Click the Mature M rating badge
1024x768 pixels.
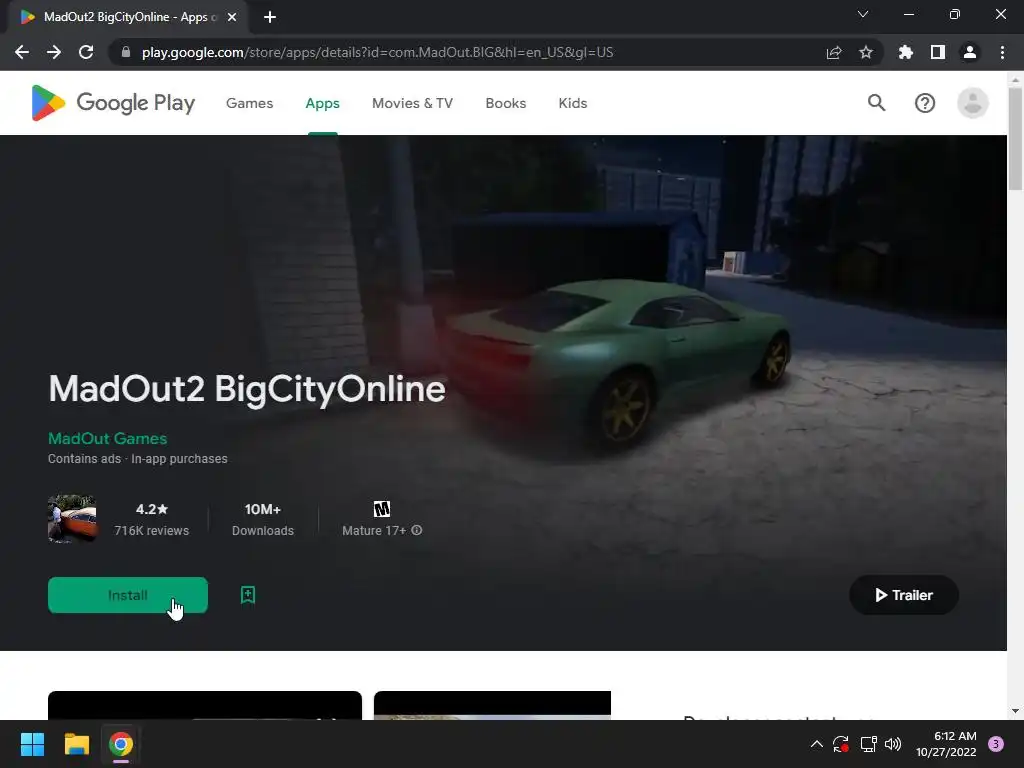(x=382, y=509)
